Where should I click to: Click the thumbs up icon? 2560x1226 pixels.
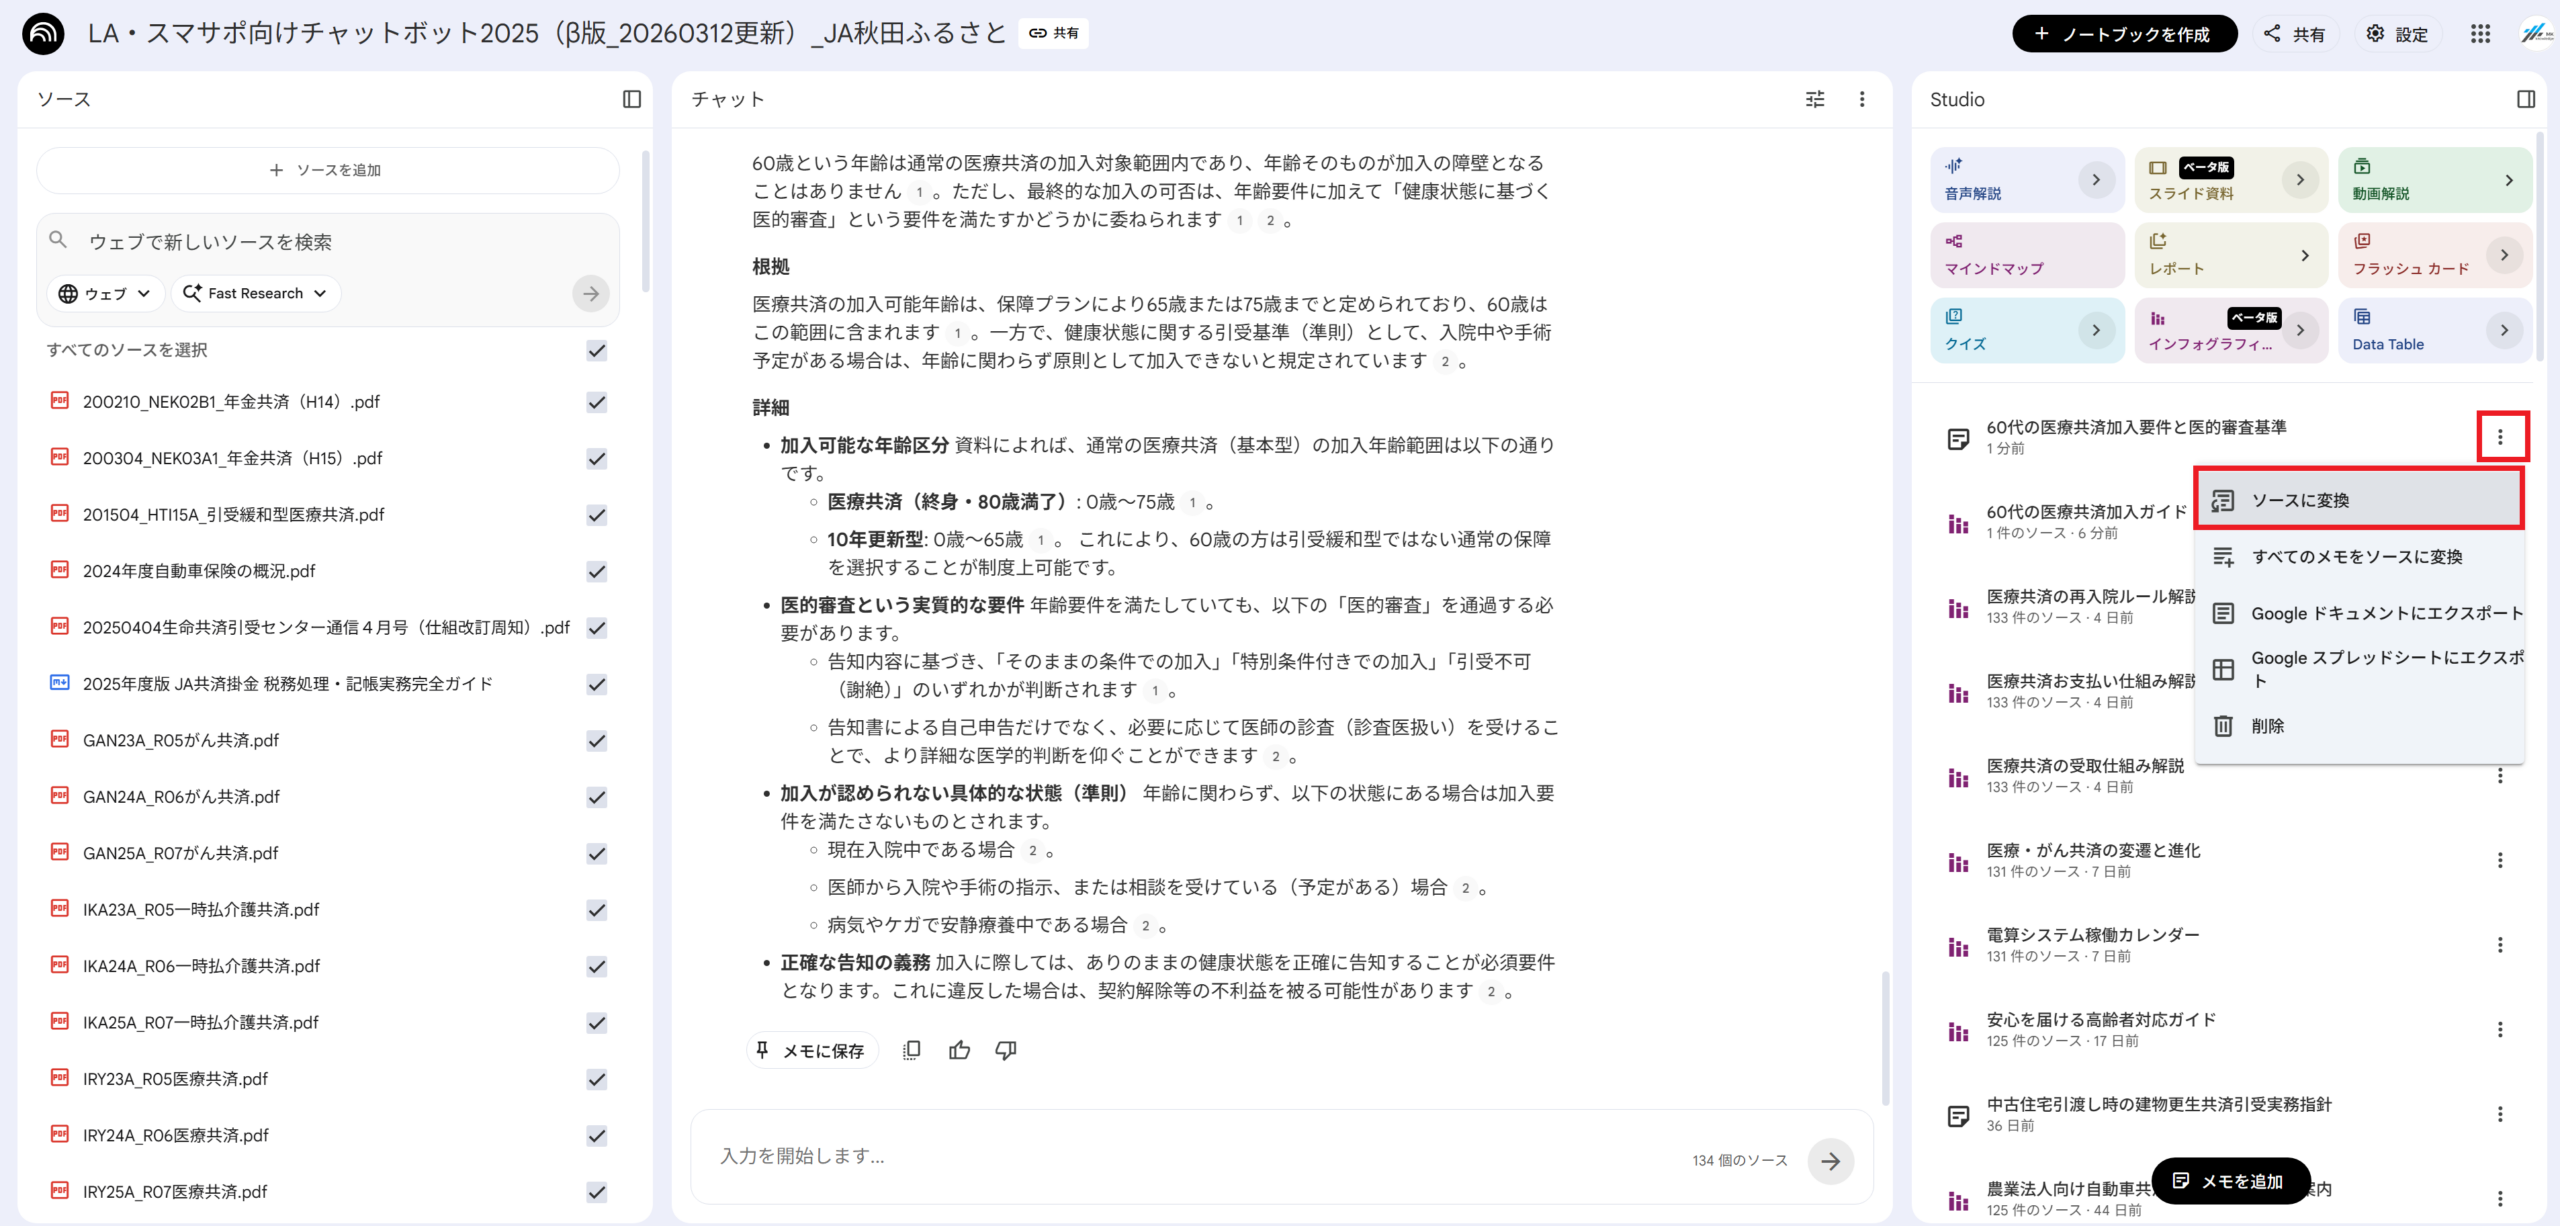(x=959, y=1050)
